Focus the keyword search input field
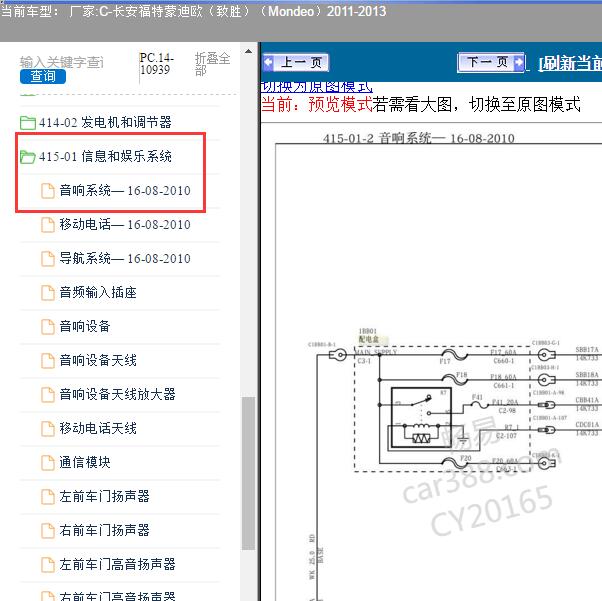The width and height of the screenshot is (602, 601). point(62,62)
